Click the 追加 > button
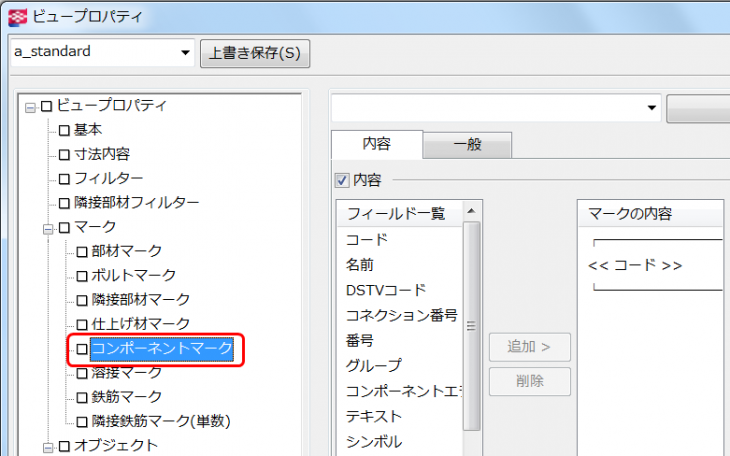The image size is (730, 456). tap(529, 347)
